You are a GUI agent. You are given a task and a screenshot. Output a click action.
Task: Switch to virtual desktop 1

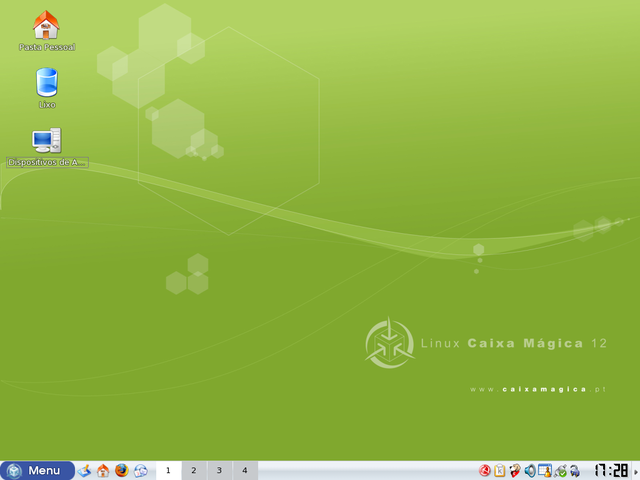tap(168, 471)
